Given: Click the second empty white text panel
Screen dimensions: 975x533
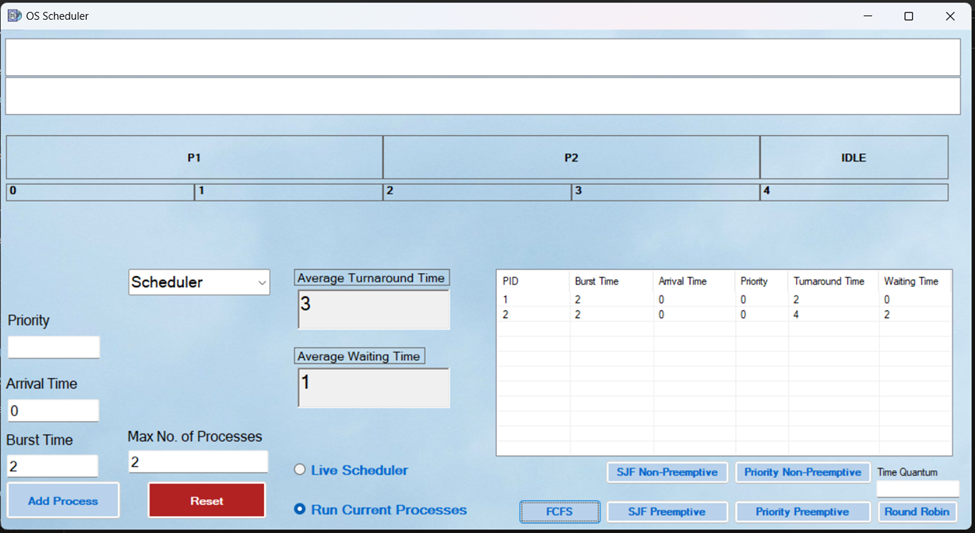Looking at the screenshot, I should coord(483,96).
